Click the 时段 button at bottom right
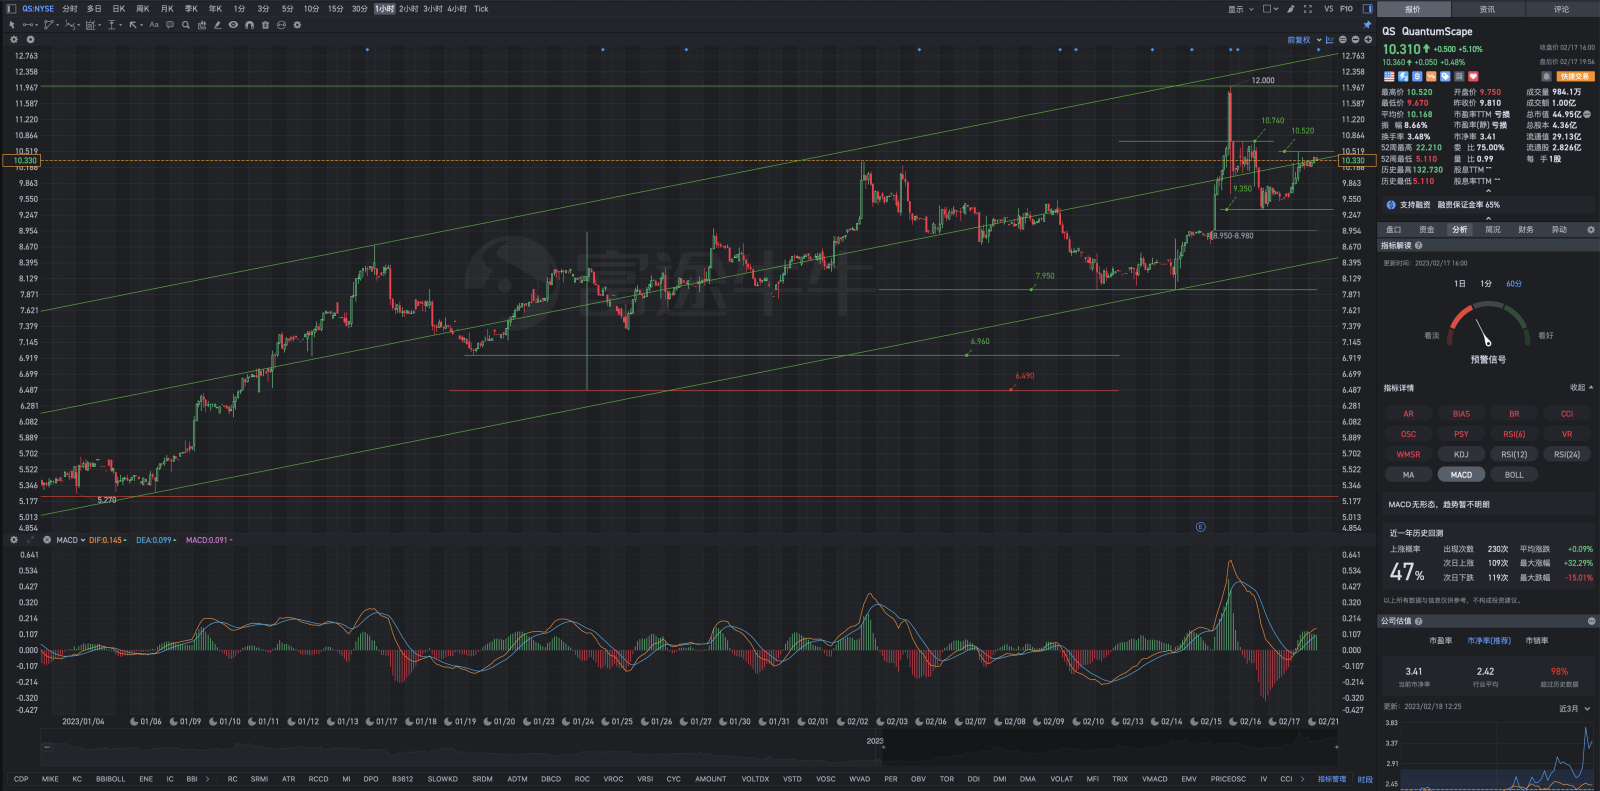 pyautogui.click(x=1365, y=779)
